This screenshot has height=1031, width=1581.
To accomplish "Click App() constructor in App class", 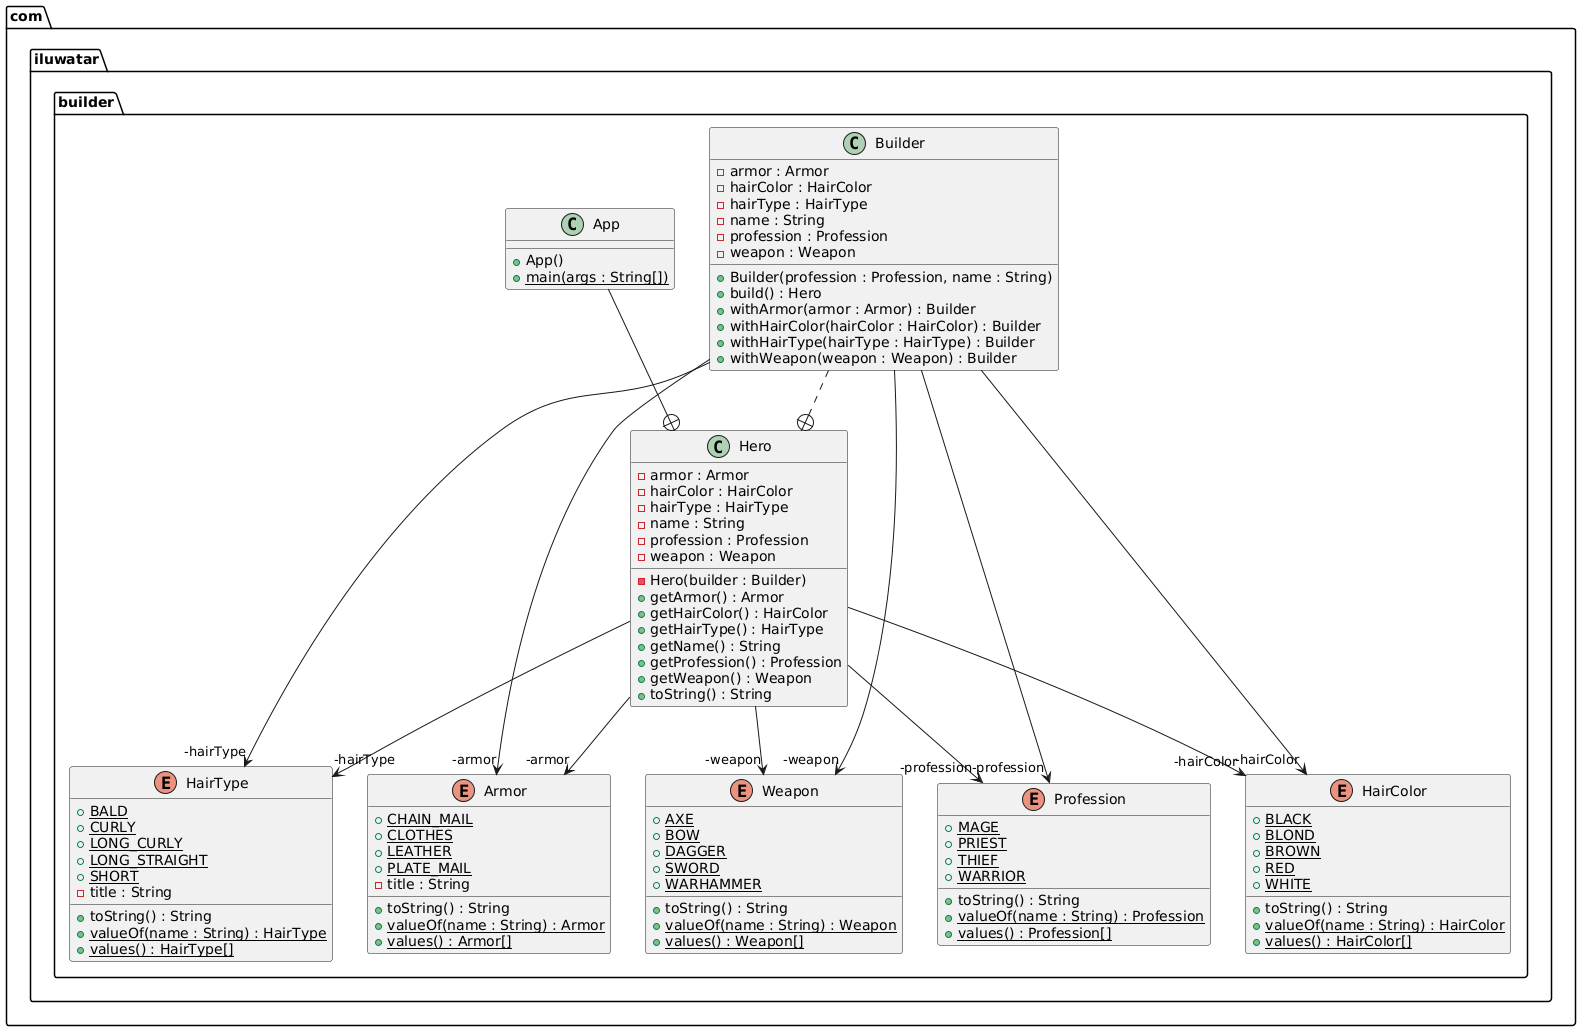I will (x=546, y=260).
